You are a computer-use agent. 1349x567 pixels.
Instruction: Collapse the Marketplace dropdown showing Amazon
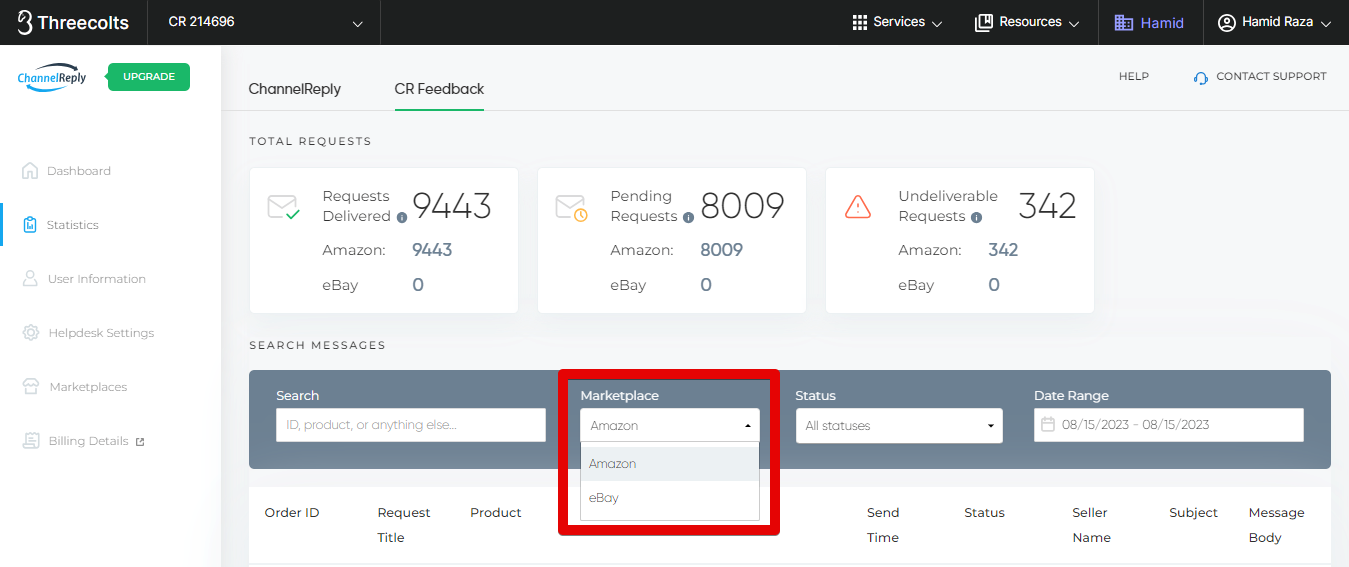point(670,425)
